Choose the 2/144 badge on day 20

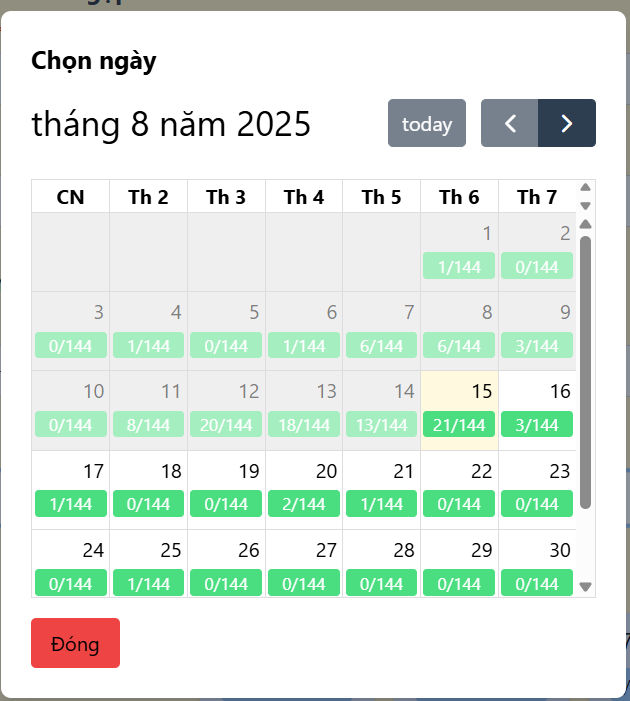tap(304, 503)
